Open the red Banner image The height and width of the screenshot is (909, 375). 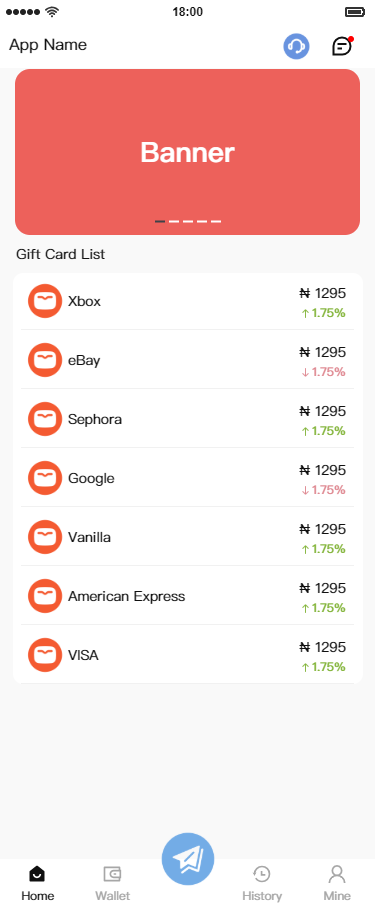coord(187,152)
